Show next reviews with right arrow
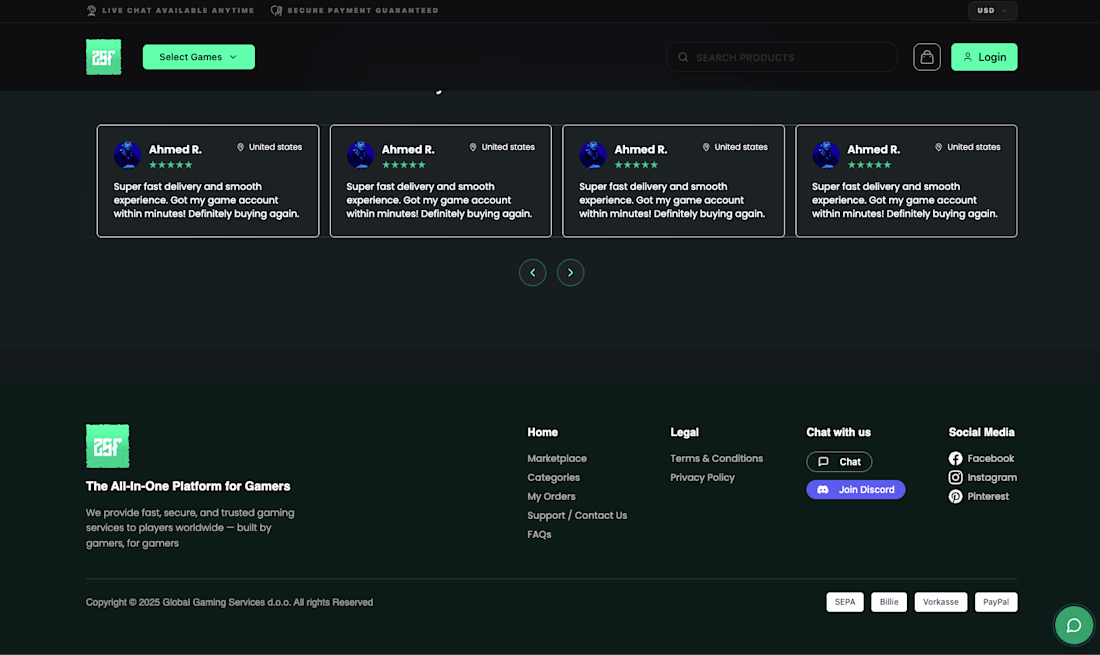 (x=570, y=273)
